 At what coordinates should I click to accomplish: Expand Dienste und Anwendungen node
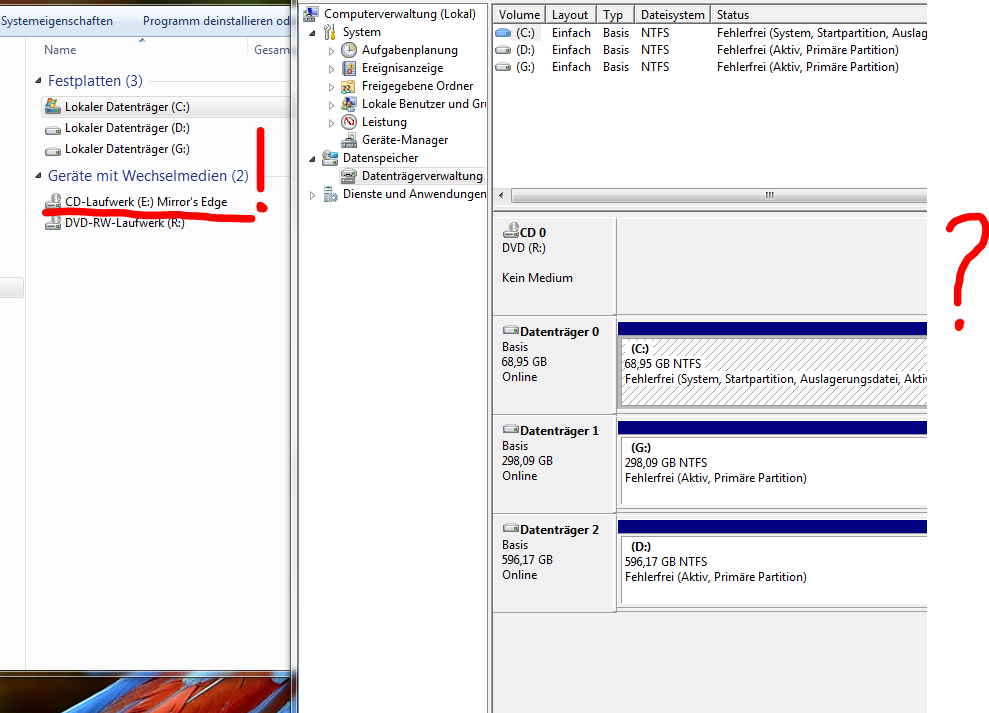click(312, 194)
